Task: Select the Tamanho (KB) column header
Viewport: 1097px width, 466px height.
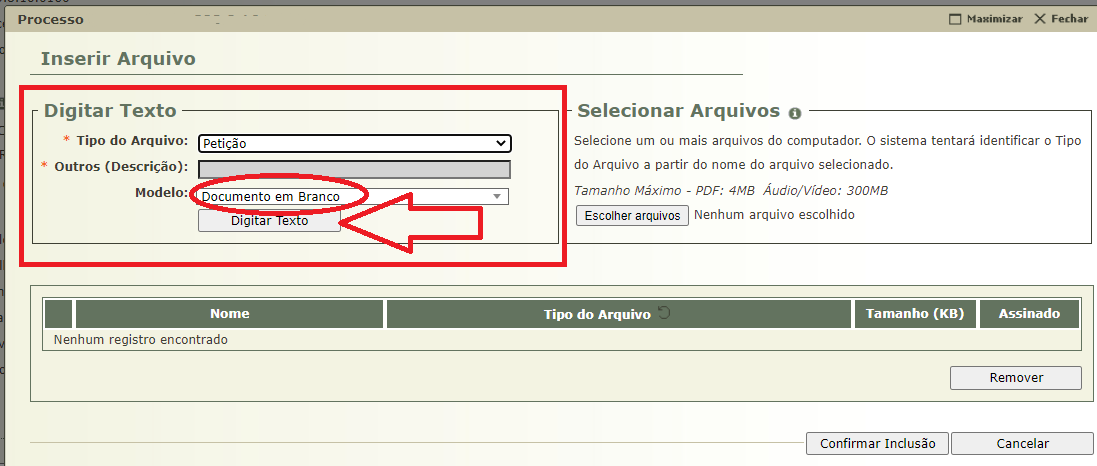Action: (x=915, y=314)
